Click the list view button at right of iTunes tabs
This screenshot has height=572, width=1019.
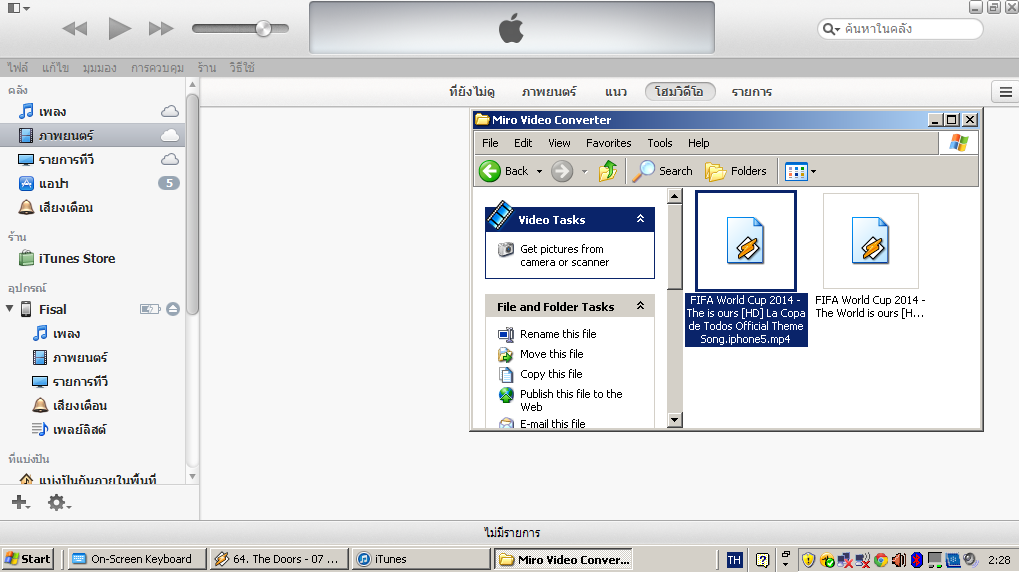coord(1005,92)
